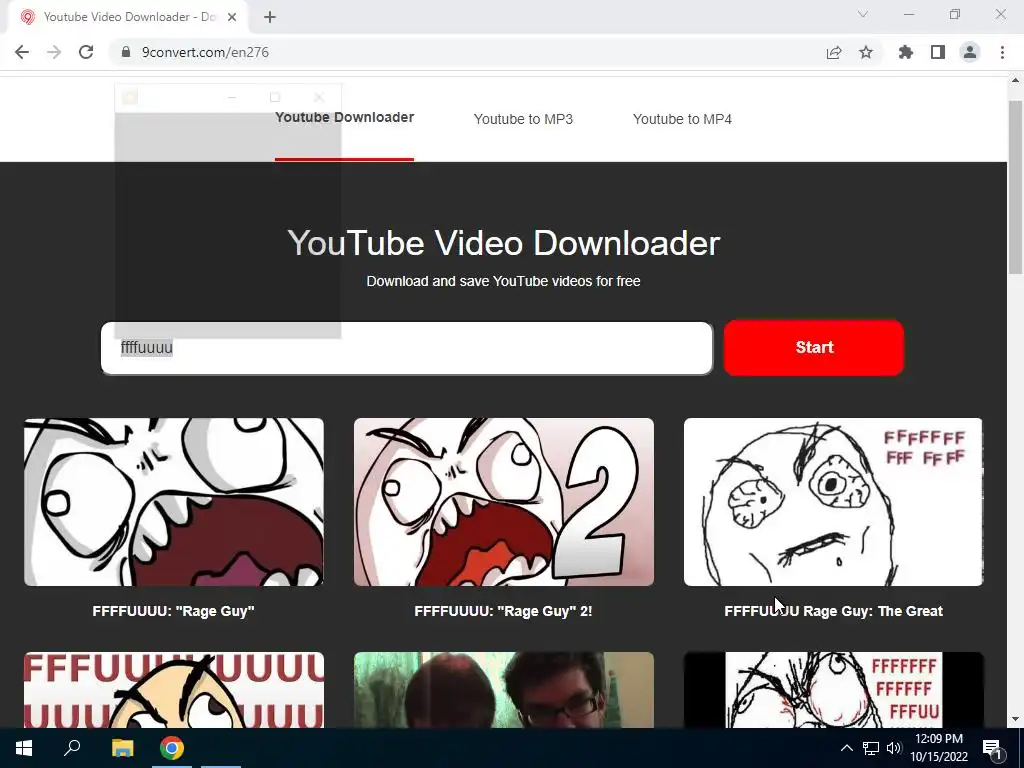Viewport: 1024px width, 768px height.
Task: Click the browser forward arrow
Action: [54, 52]
